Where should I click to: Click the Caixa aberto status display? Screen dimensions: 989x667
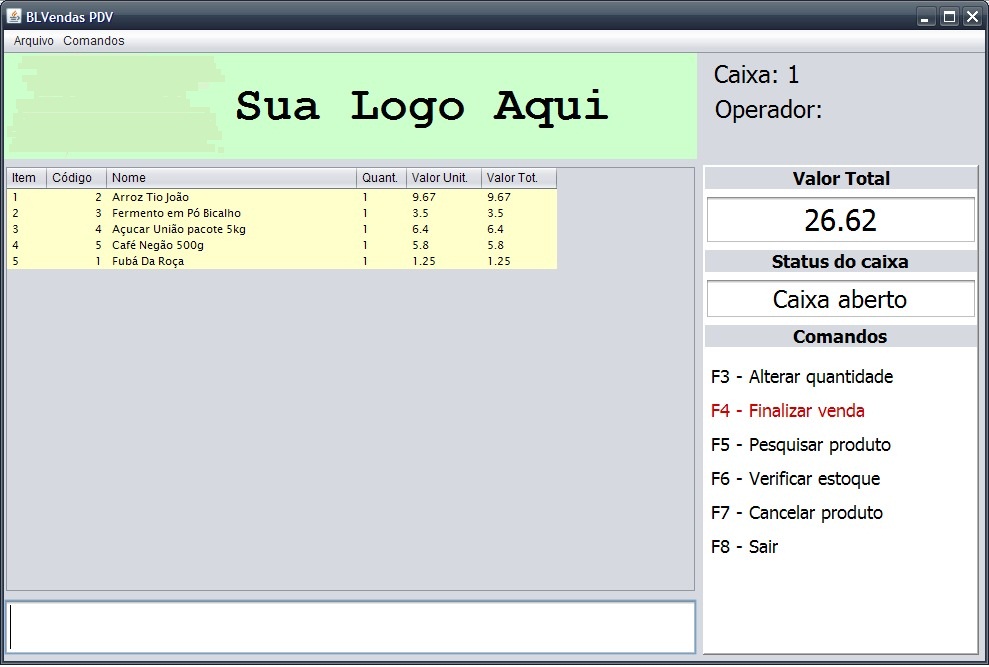tap(840, 298)
